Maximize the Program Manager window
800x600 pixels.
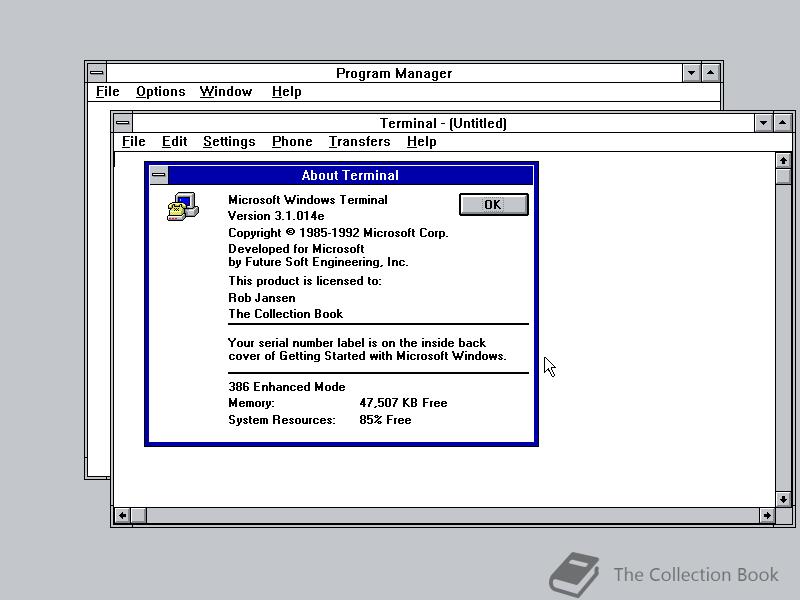[710, 73]
